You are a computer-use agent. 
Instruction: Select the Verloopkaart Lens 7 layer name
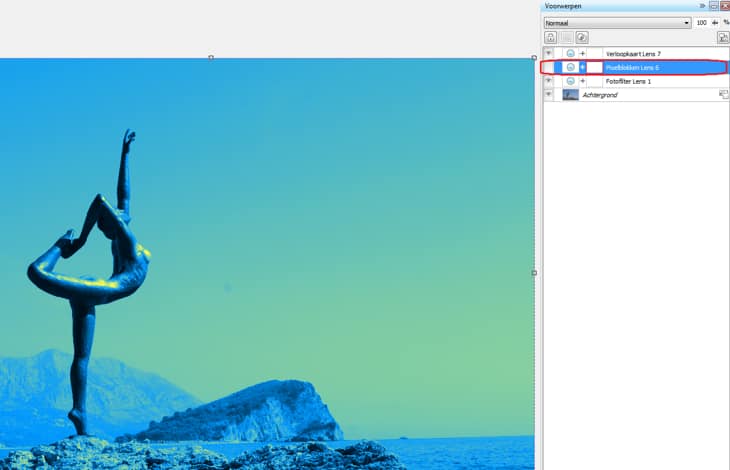tap(632, 53)
